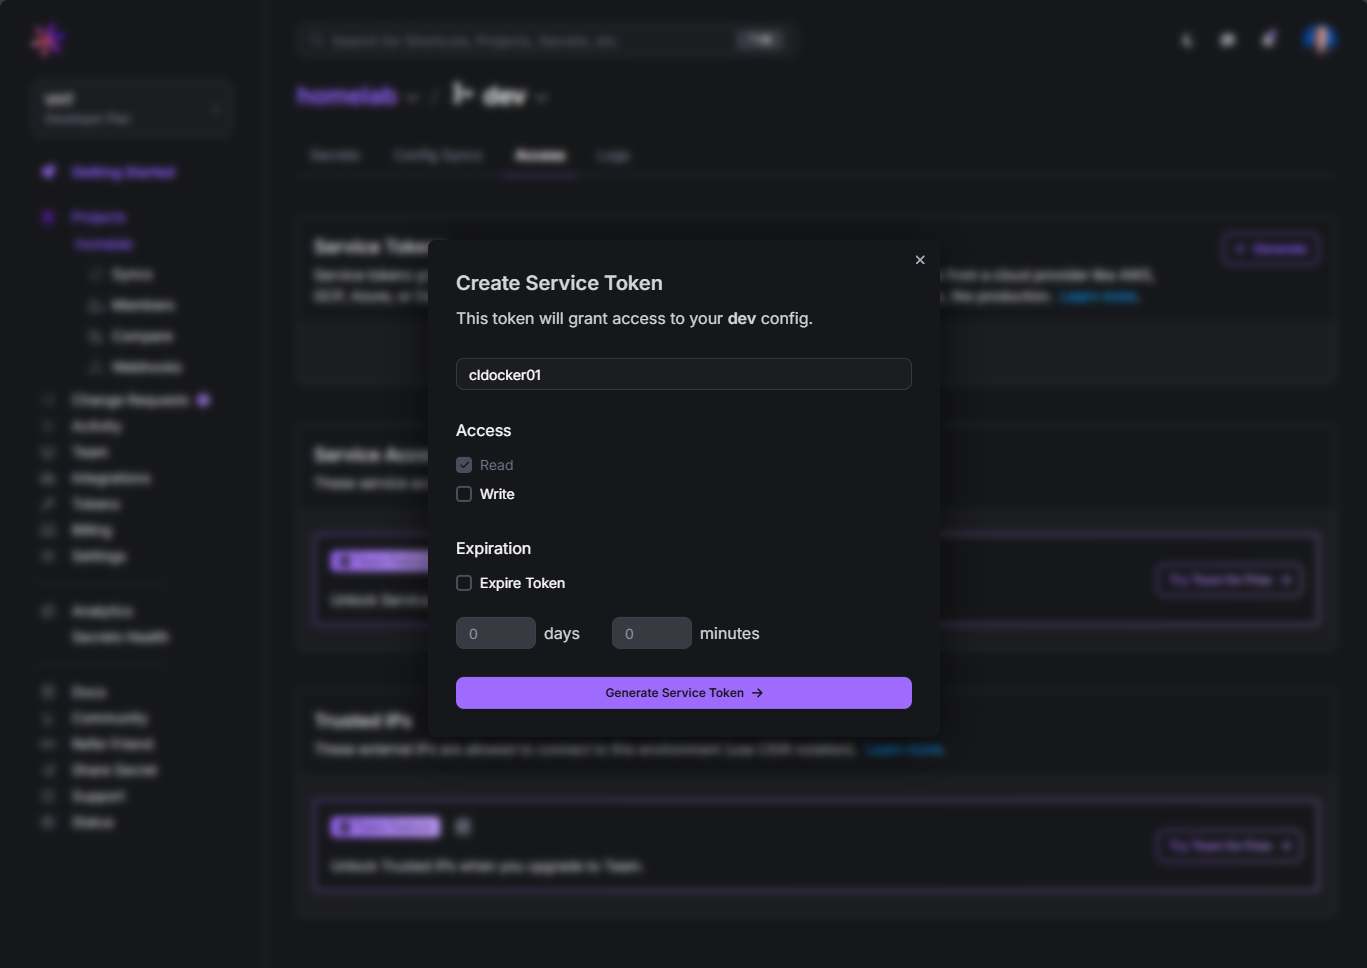Close the Create Service Token dialog
Viewport: 1367px width, 968px height.
(920, 260)
